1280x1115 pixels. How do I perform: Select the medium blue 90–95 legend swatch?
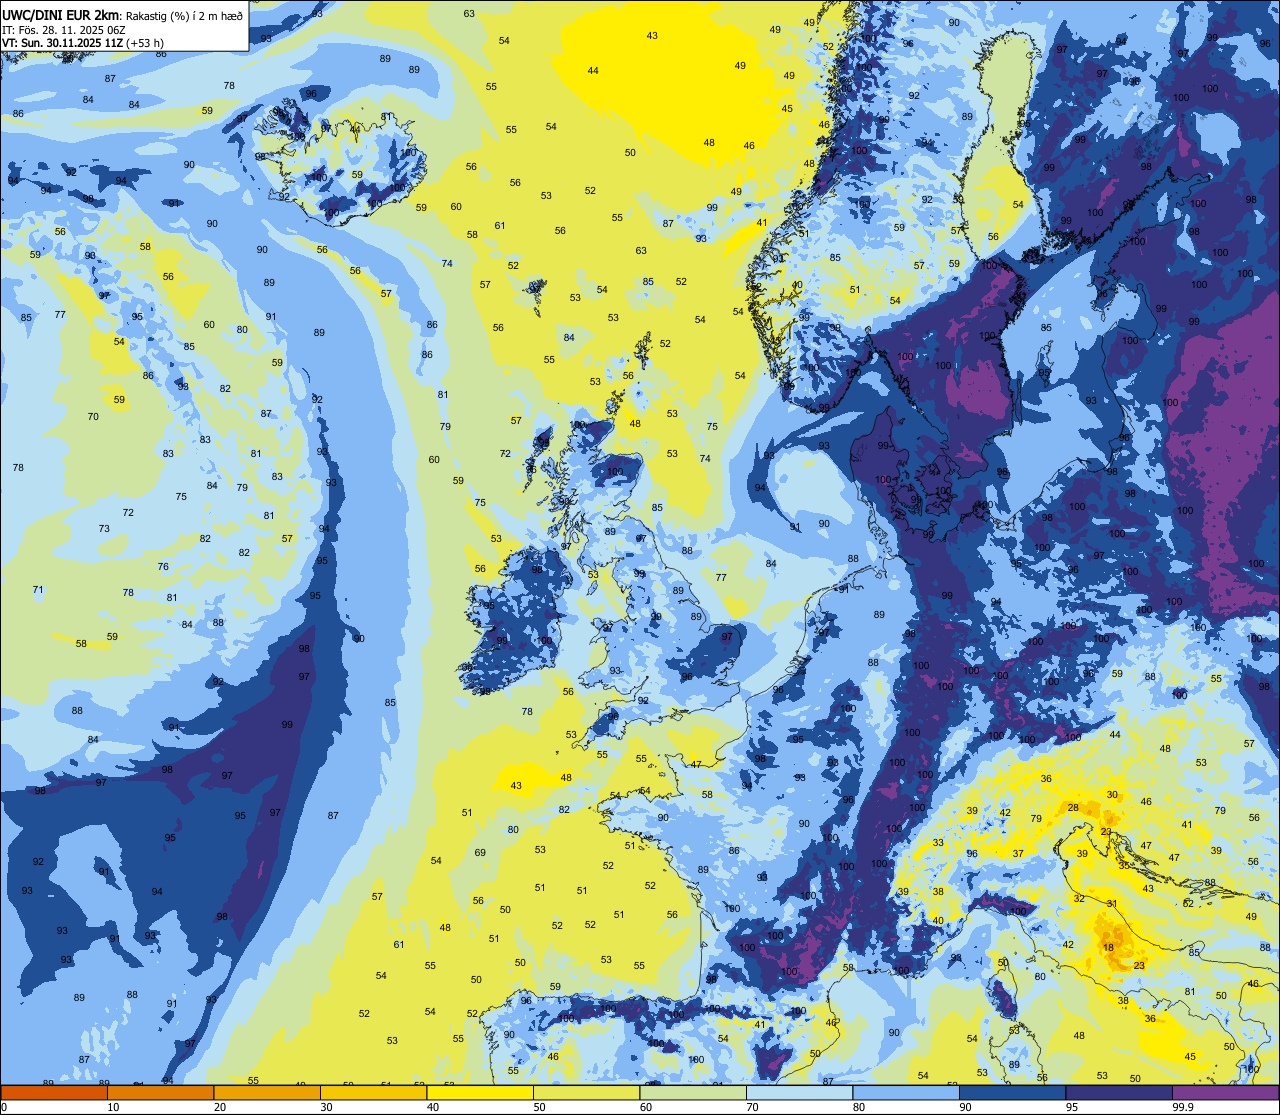[1012, 1093]
